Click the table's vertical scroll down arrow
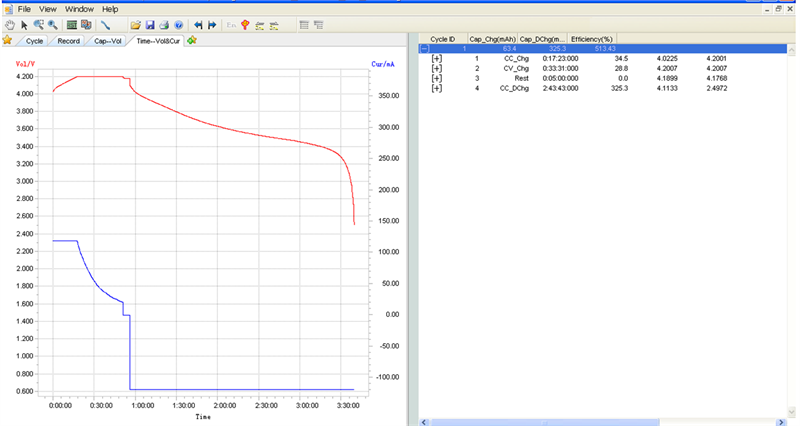The width and height of the screenshot is (800, 426). 791,411
